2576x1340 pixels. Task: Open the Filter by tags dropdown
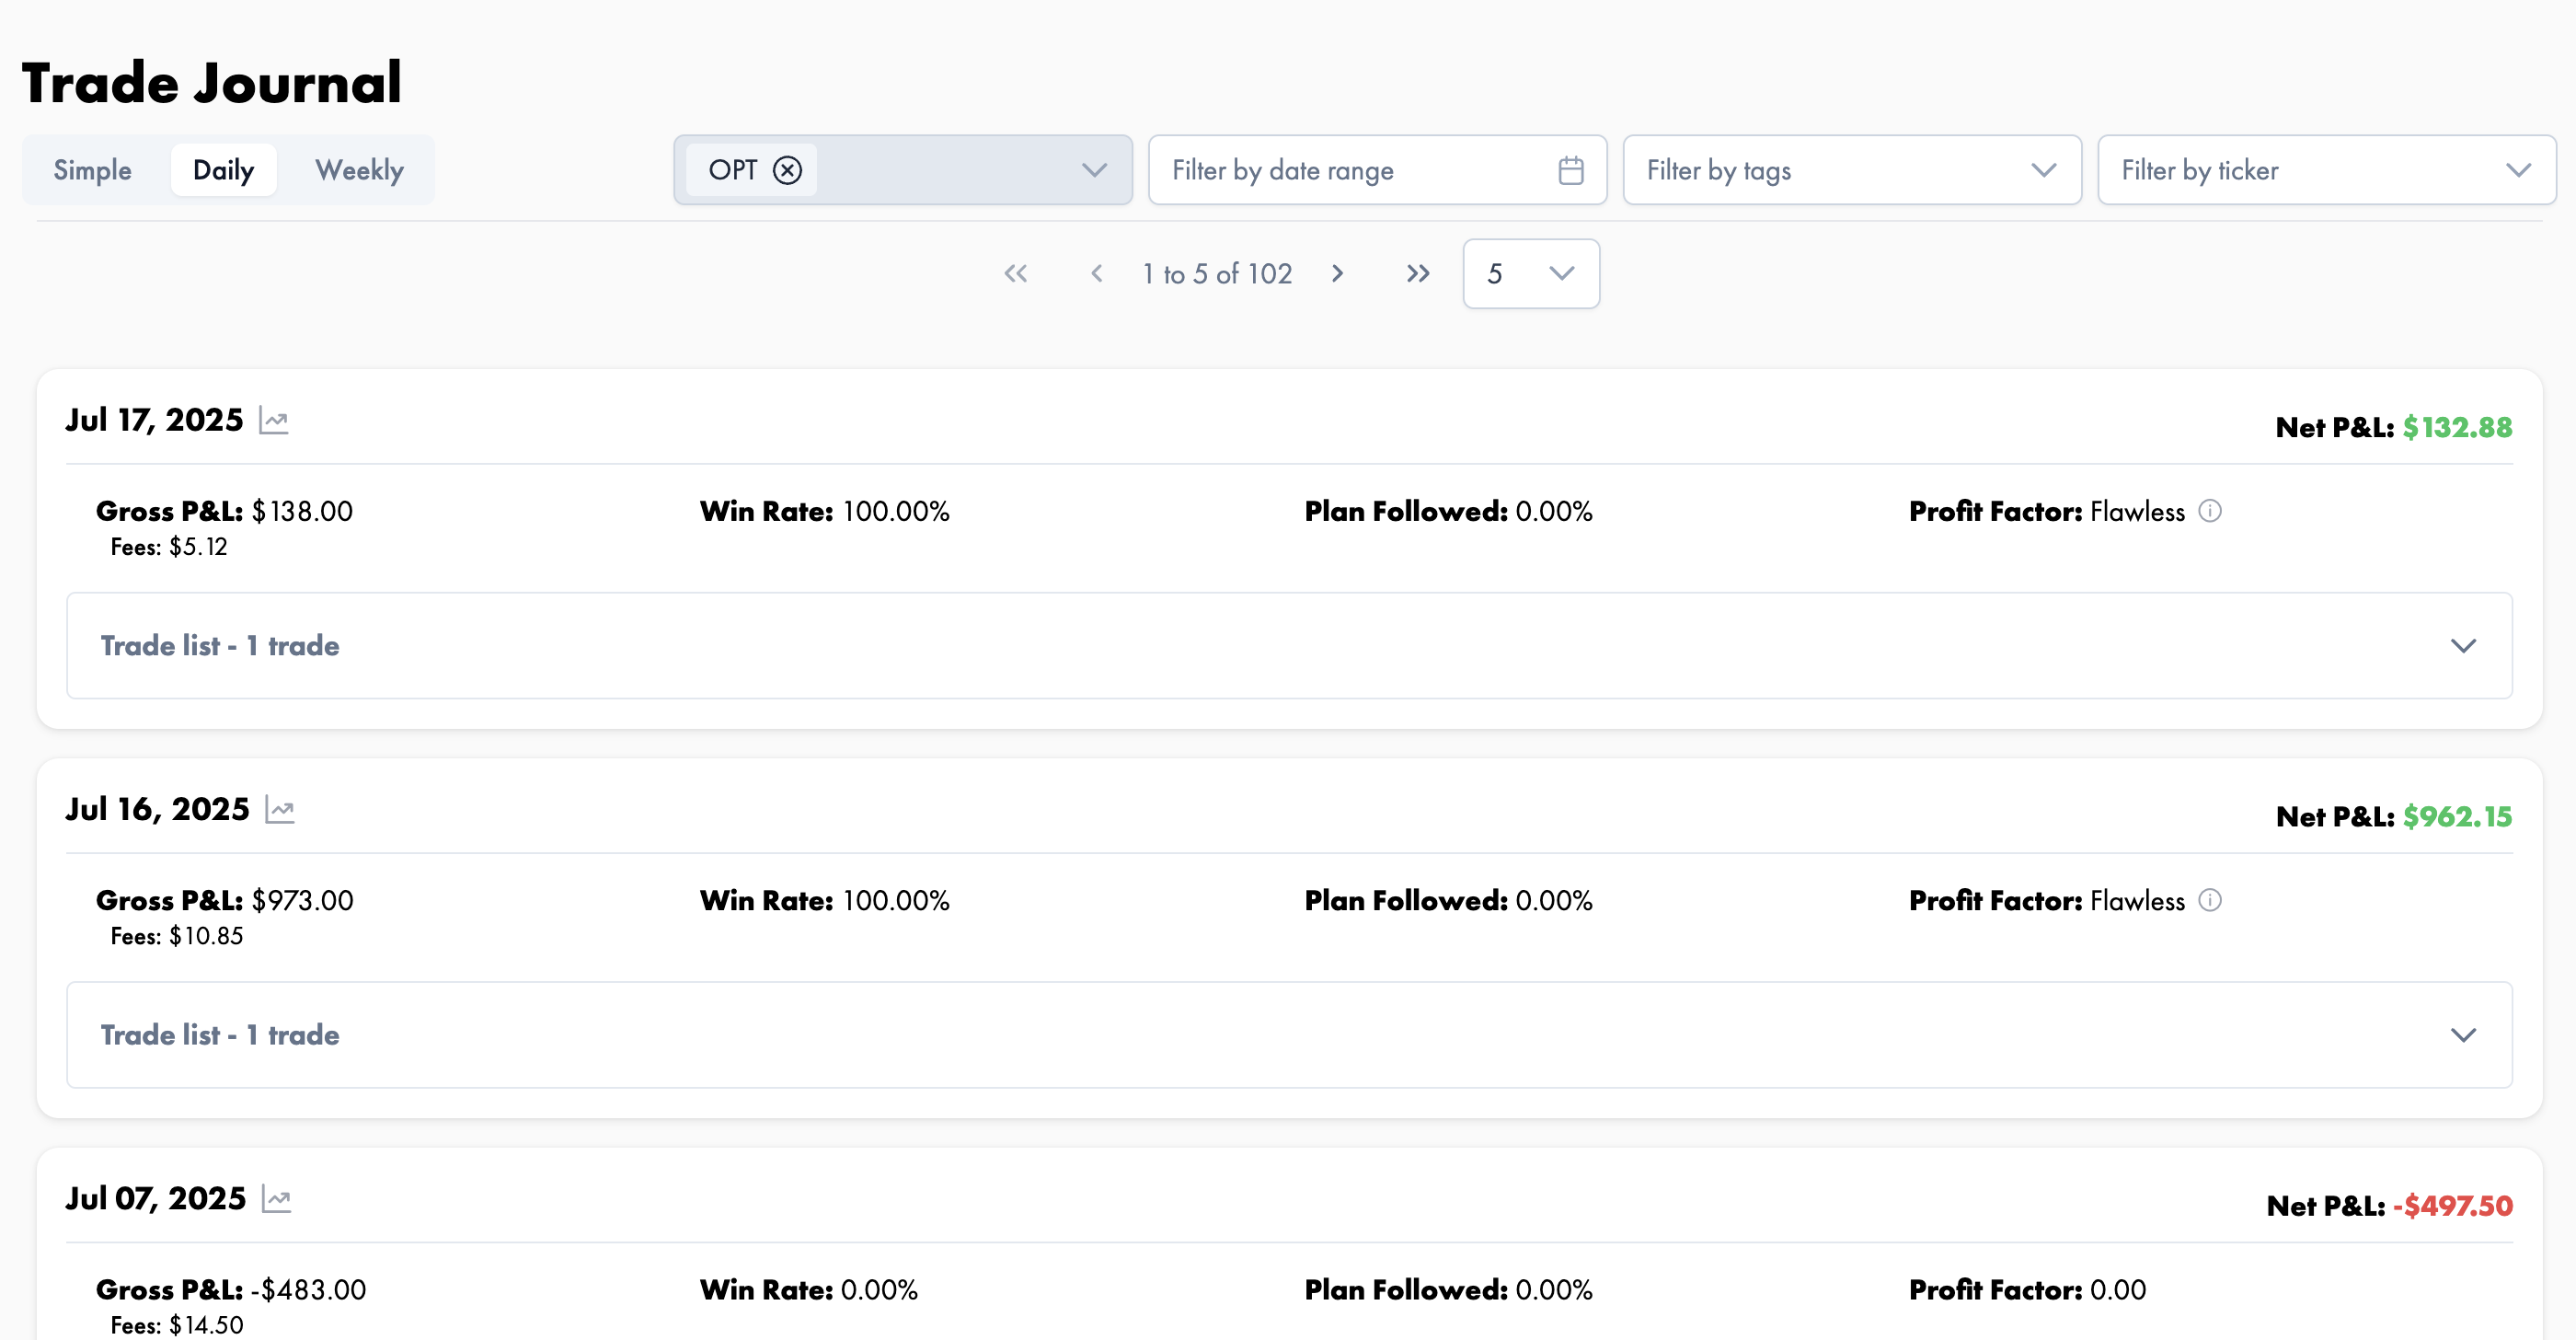[x=1852, y=170]
